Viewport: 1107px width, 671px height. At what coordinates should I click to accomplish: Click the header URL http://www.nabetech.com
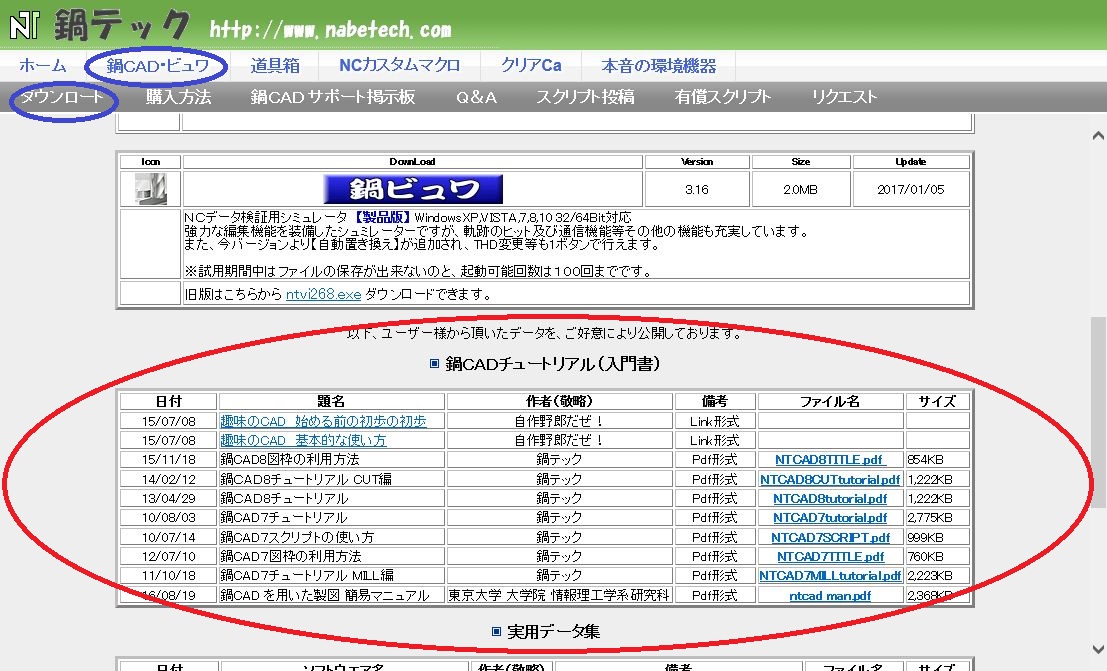pyautogui.click(x=330, y=29)
